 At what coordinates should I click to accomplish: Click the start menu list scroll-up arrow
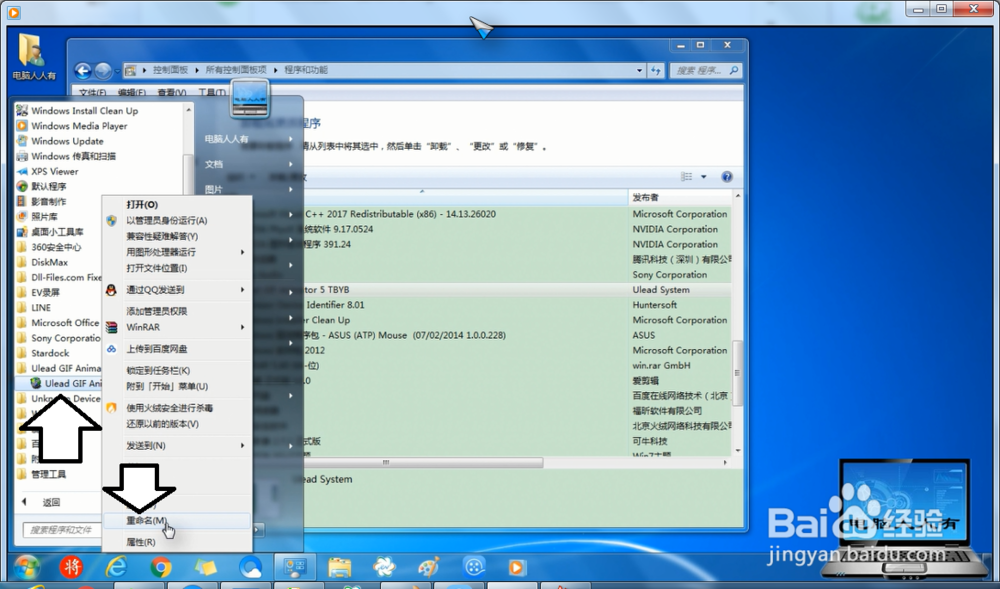188,110
